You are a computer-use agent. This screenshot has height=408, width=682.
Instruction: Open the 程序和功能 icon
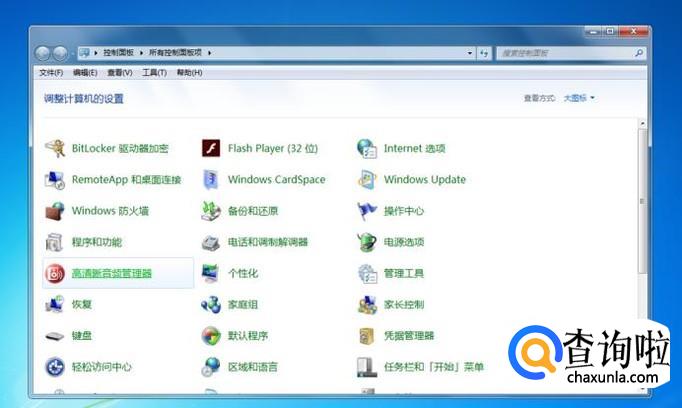click(55, 242)
